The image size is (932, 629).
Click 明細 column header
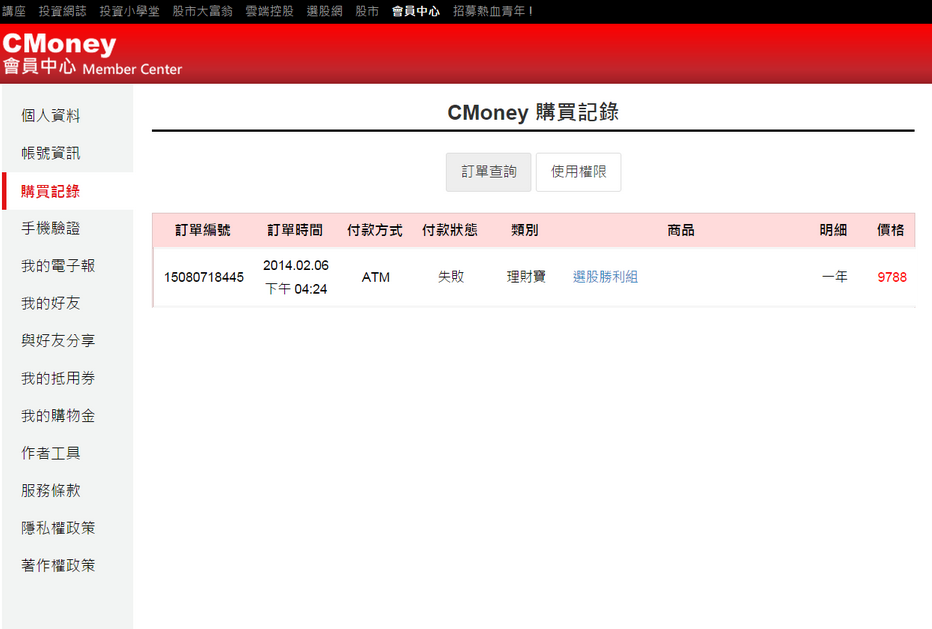[833, 230]
